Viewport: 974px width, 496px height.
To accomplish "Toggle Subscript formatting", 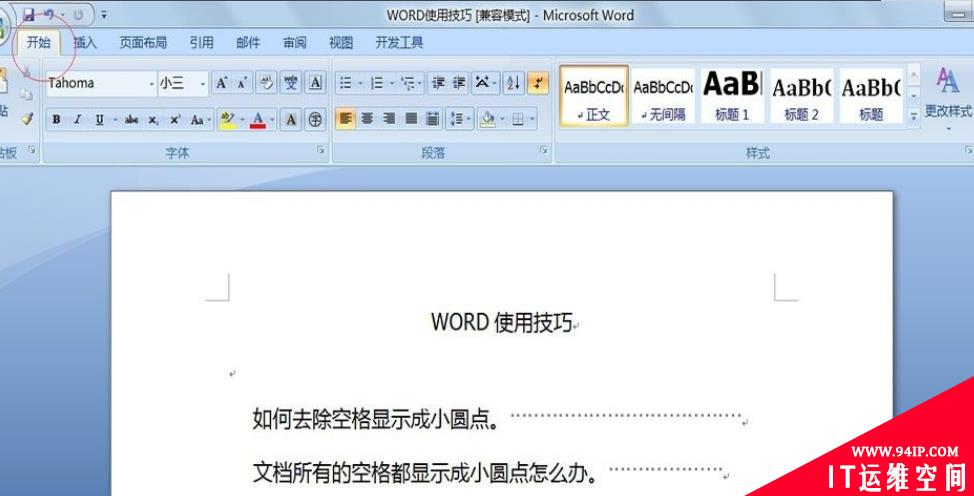I will tap(153, 119).
